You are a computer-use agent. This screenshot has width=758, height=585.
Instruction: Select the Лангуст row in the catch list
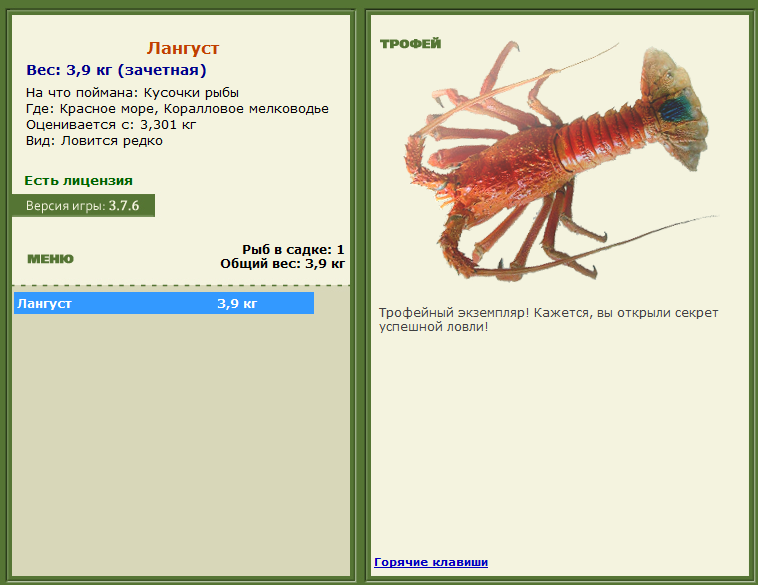[x=164, y=303]
